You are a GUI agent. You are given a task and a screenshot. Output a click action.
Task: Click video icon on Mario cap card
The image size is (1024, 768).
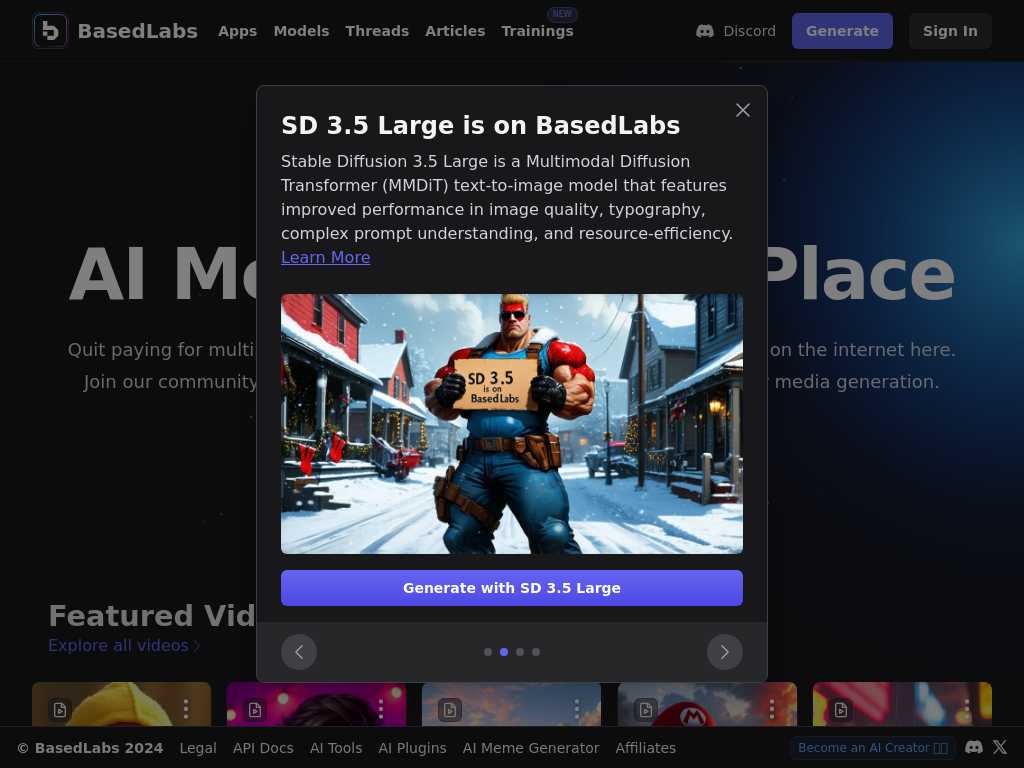[646, 710]
